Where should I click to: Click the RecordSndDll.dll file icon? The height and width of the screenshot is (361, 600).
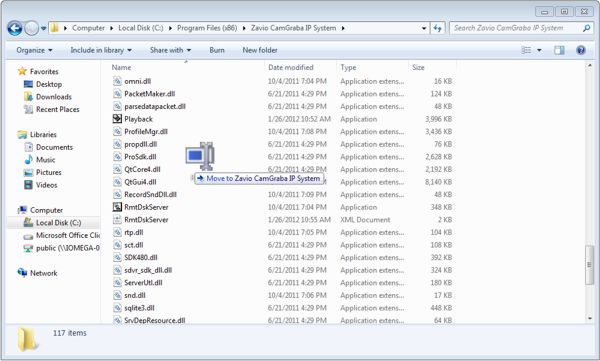pos(117,194)
